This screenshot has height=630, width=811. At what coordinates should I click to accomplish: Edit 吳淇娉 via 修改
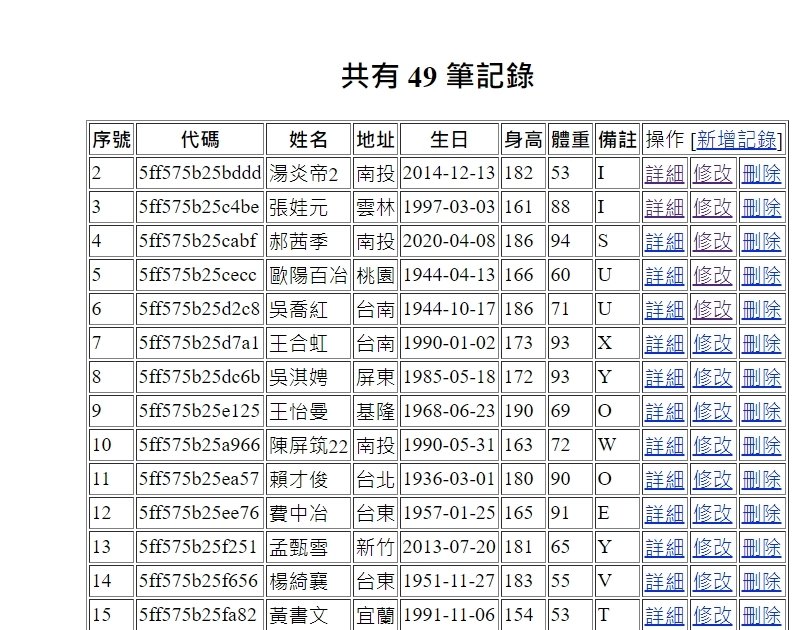[713, 378]
